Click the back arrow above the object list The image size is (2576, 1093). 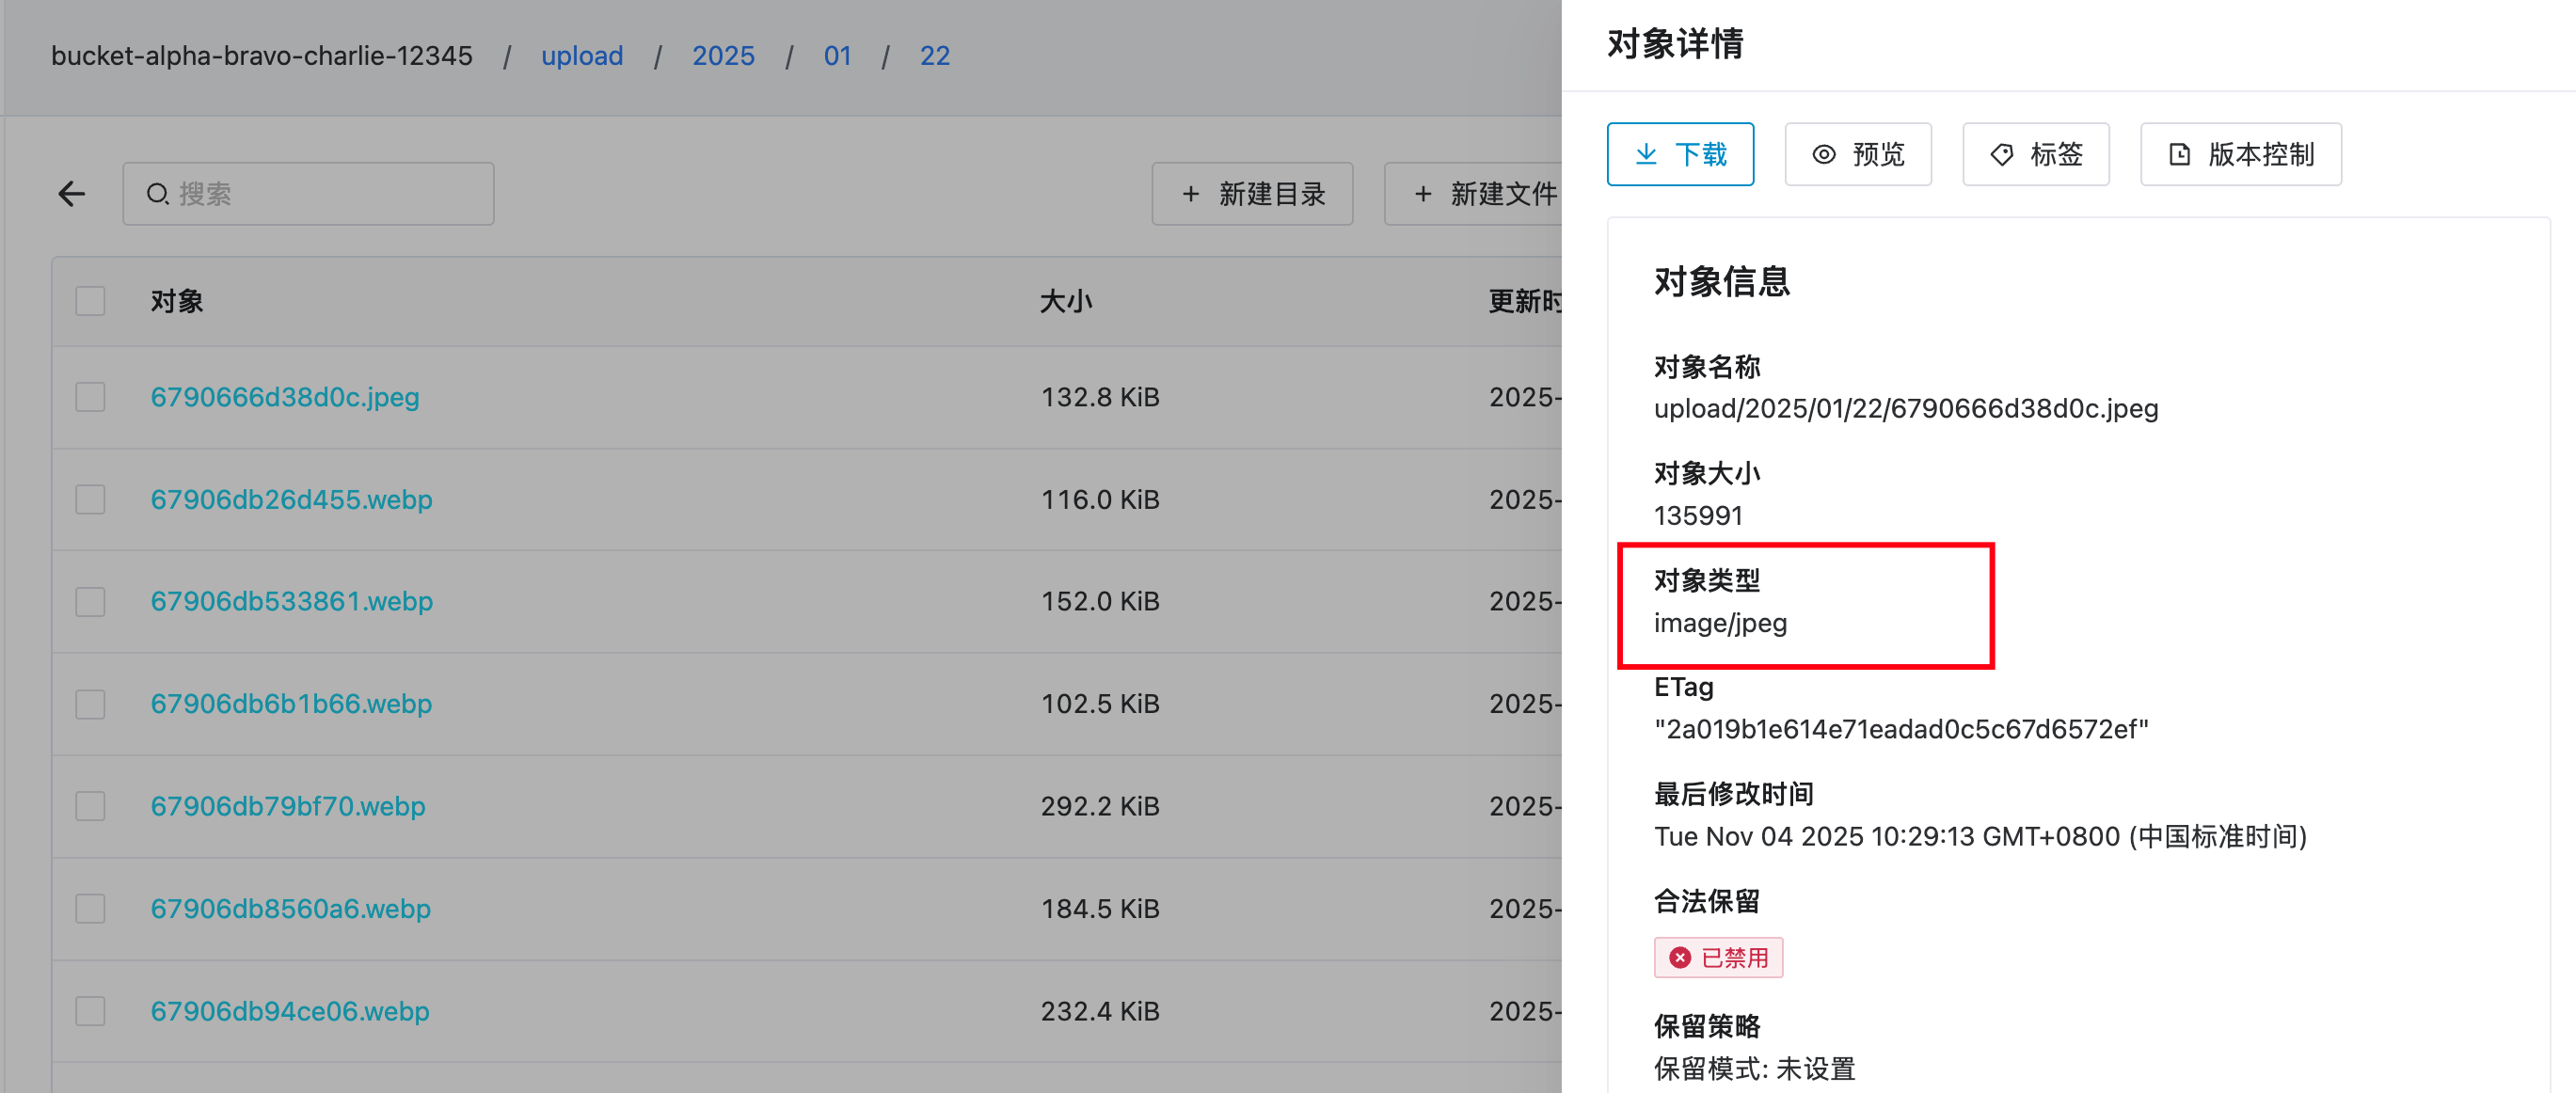point(71,193)
